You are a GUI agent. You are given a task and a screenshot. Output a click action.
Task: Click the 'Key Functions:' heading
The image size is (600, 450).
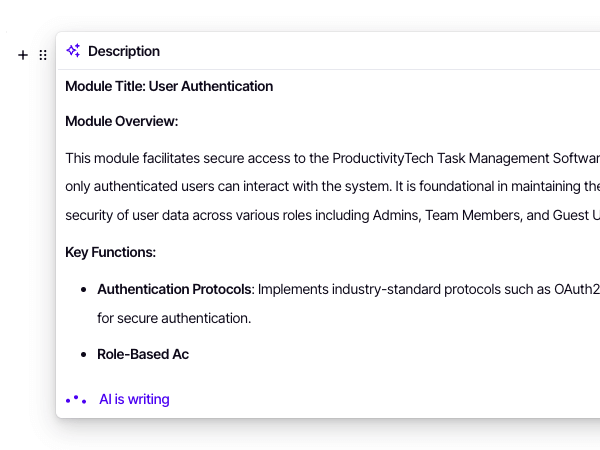[111, 252]
